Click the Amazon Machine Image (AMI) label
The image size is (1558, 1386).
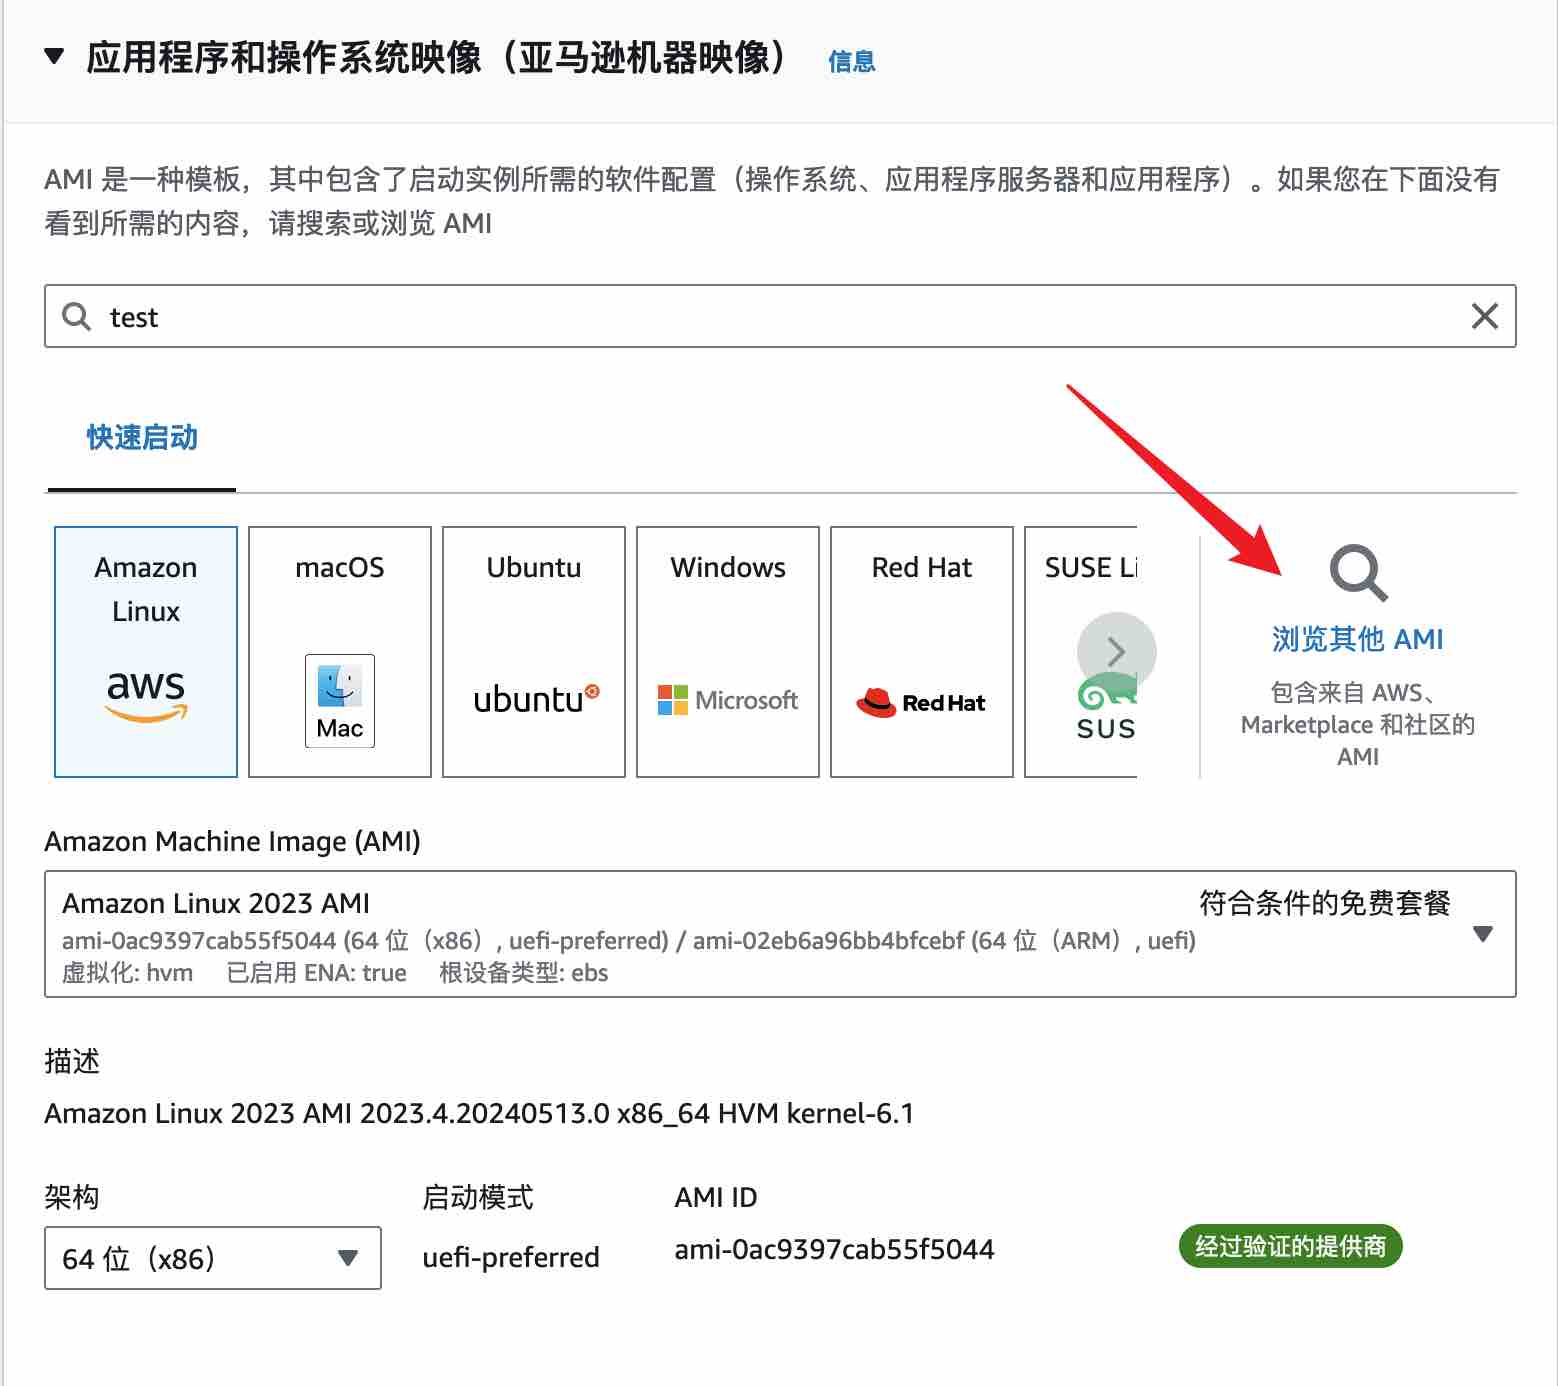pyautogui.click(x=232, y=842)
